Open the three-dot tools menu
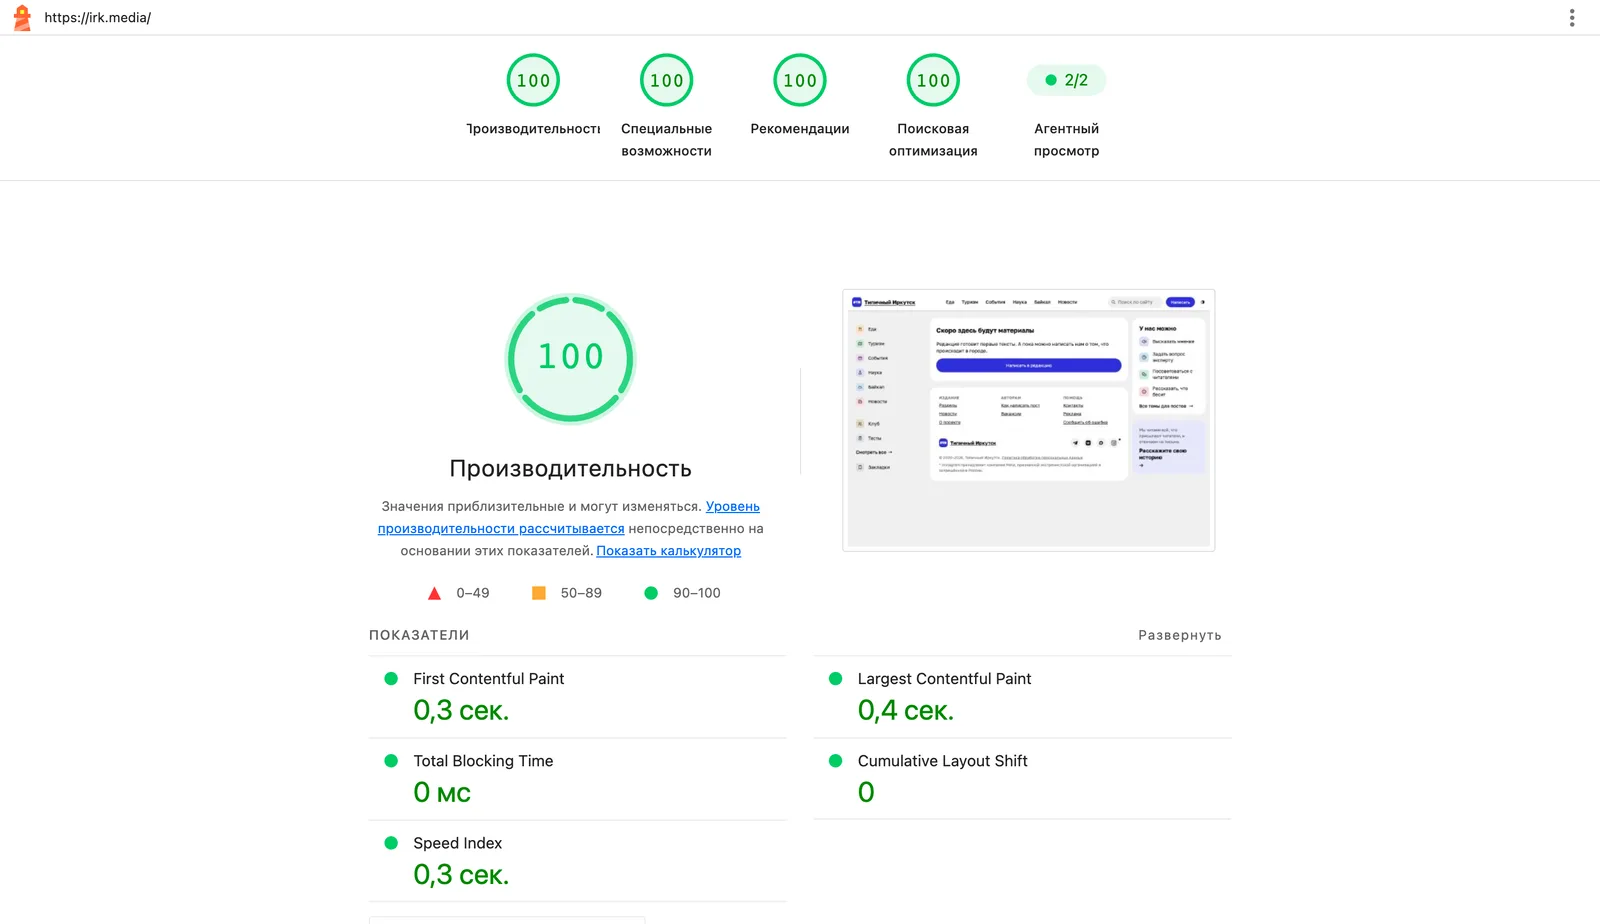Image resolution: width=1600 pixels, height=924 pixels. point(1572,17)
